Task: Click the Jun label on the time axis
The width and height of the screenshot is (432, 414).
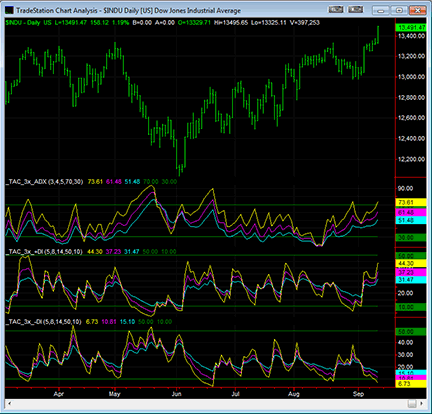Action: (176, 394)
